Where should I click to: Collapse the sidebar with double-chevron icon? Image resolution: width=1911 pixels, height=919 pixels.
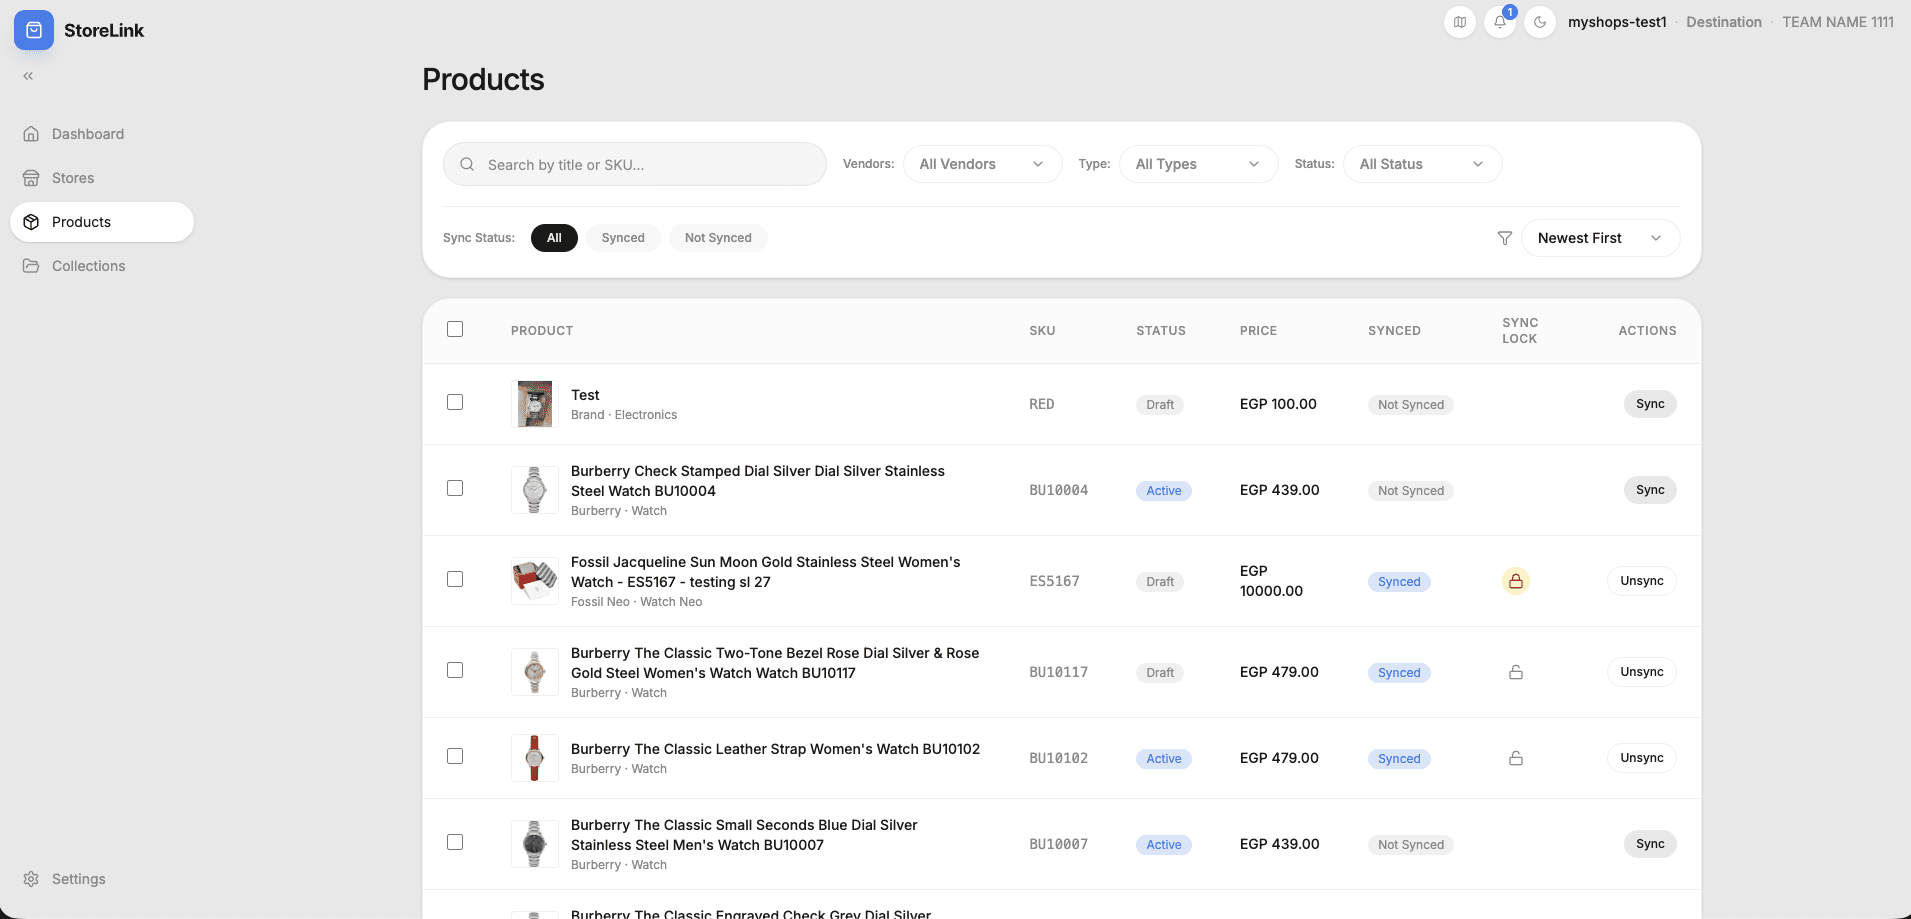point(28,76)
